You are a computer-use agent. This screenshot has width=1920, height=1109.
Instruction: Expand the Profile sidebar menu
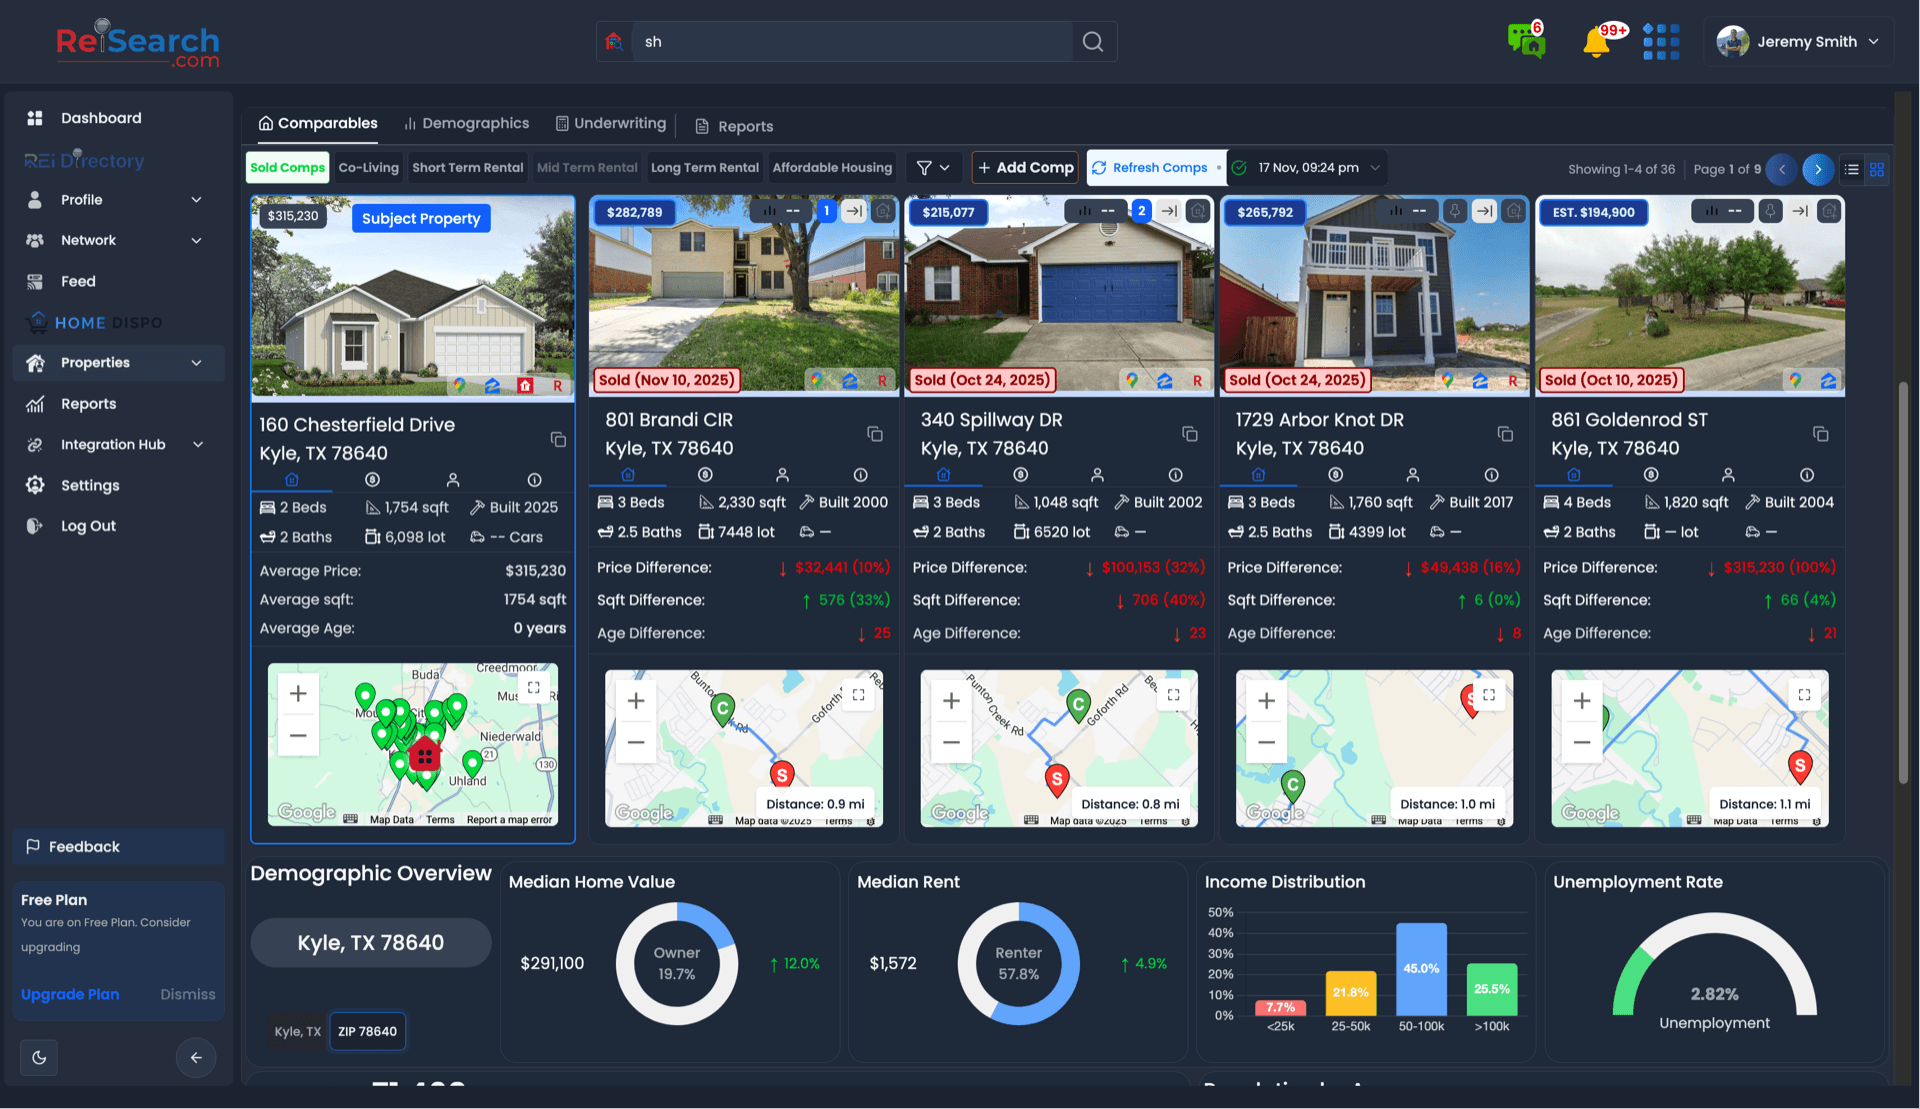[118, 200]
